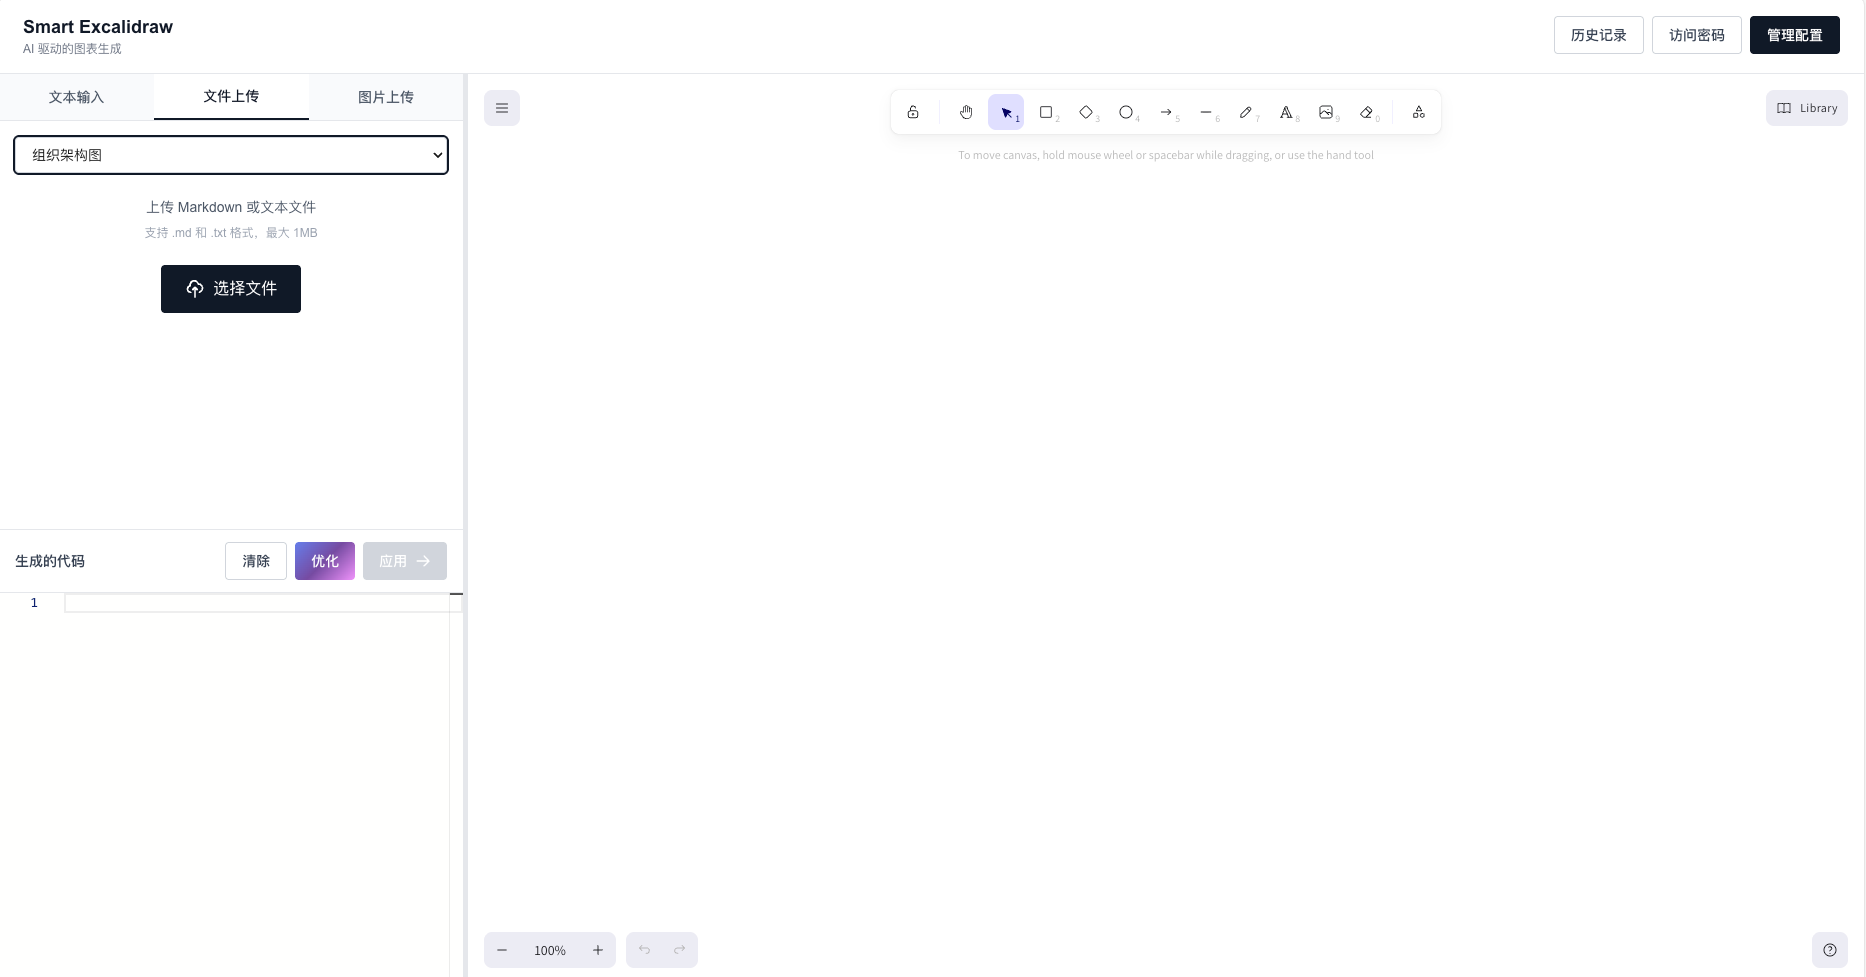
Task: Click the zoom in plus button
Action: click(x=598, y=950)
